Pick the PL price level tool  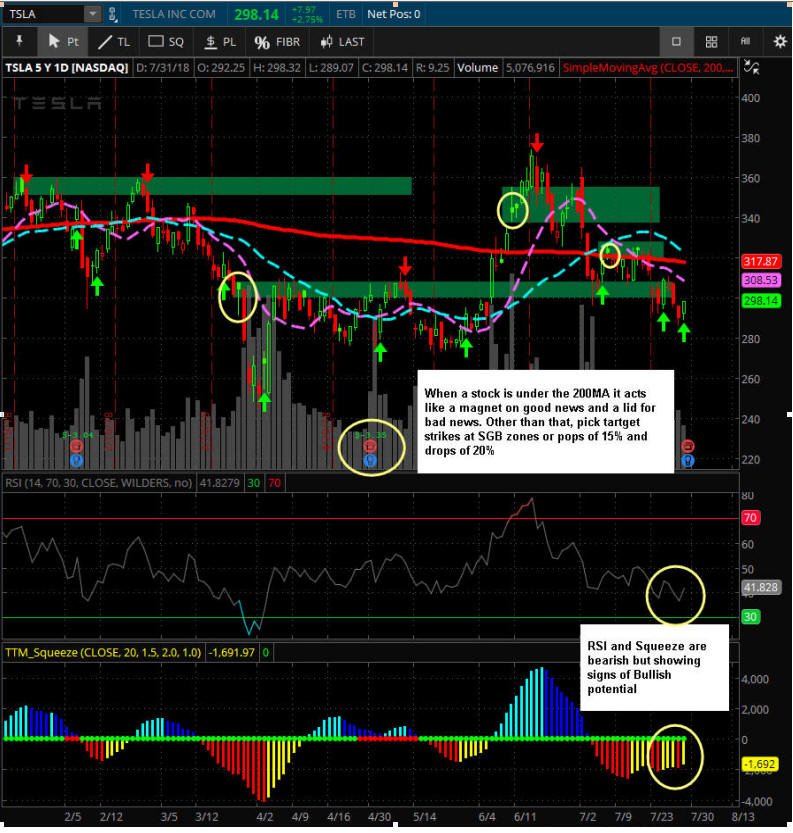220,42
